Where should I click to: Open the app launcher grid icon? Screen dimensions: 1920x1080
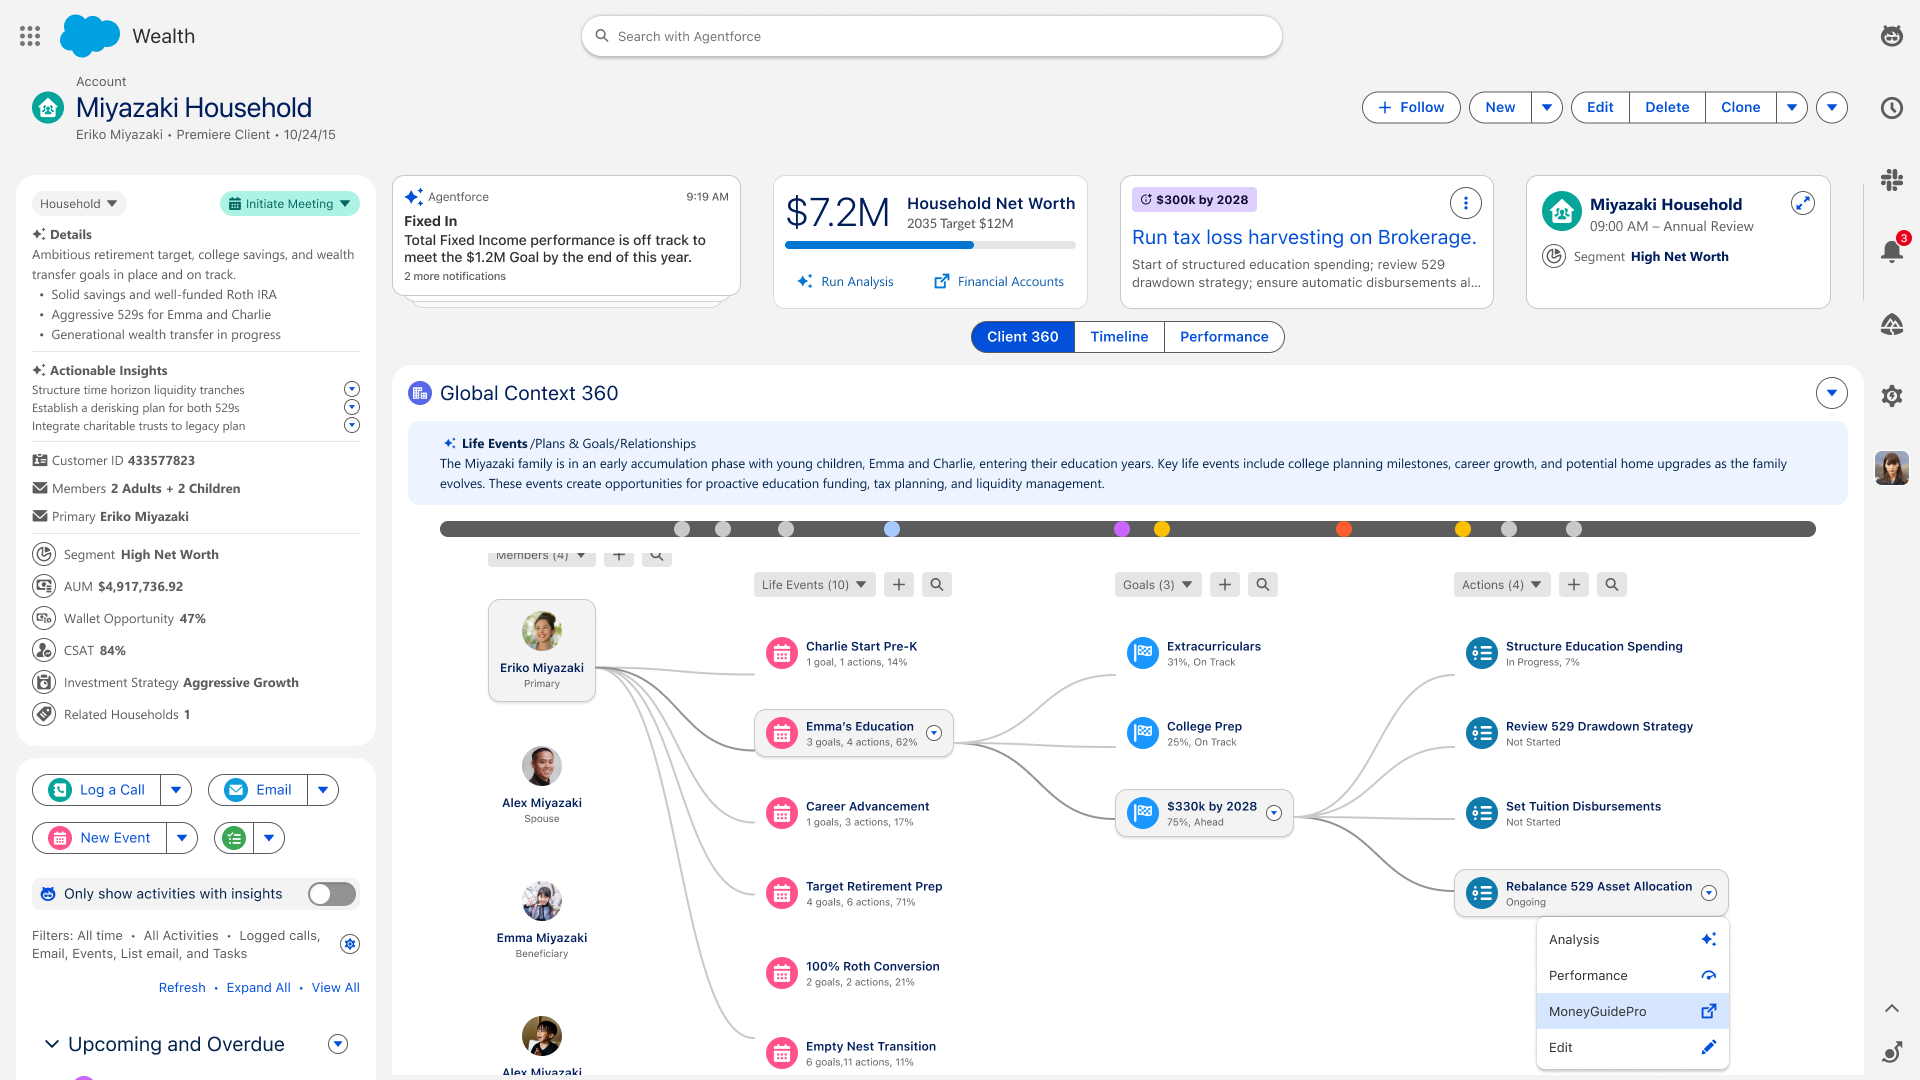pos(30,36)
